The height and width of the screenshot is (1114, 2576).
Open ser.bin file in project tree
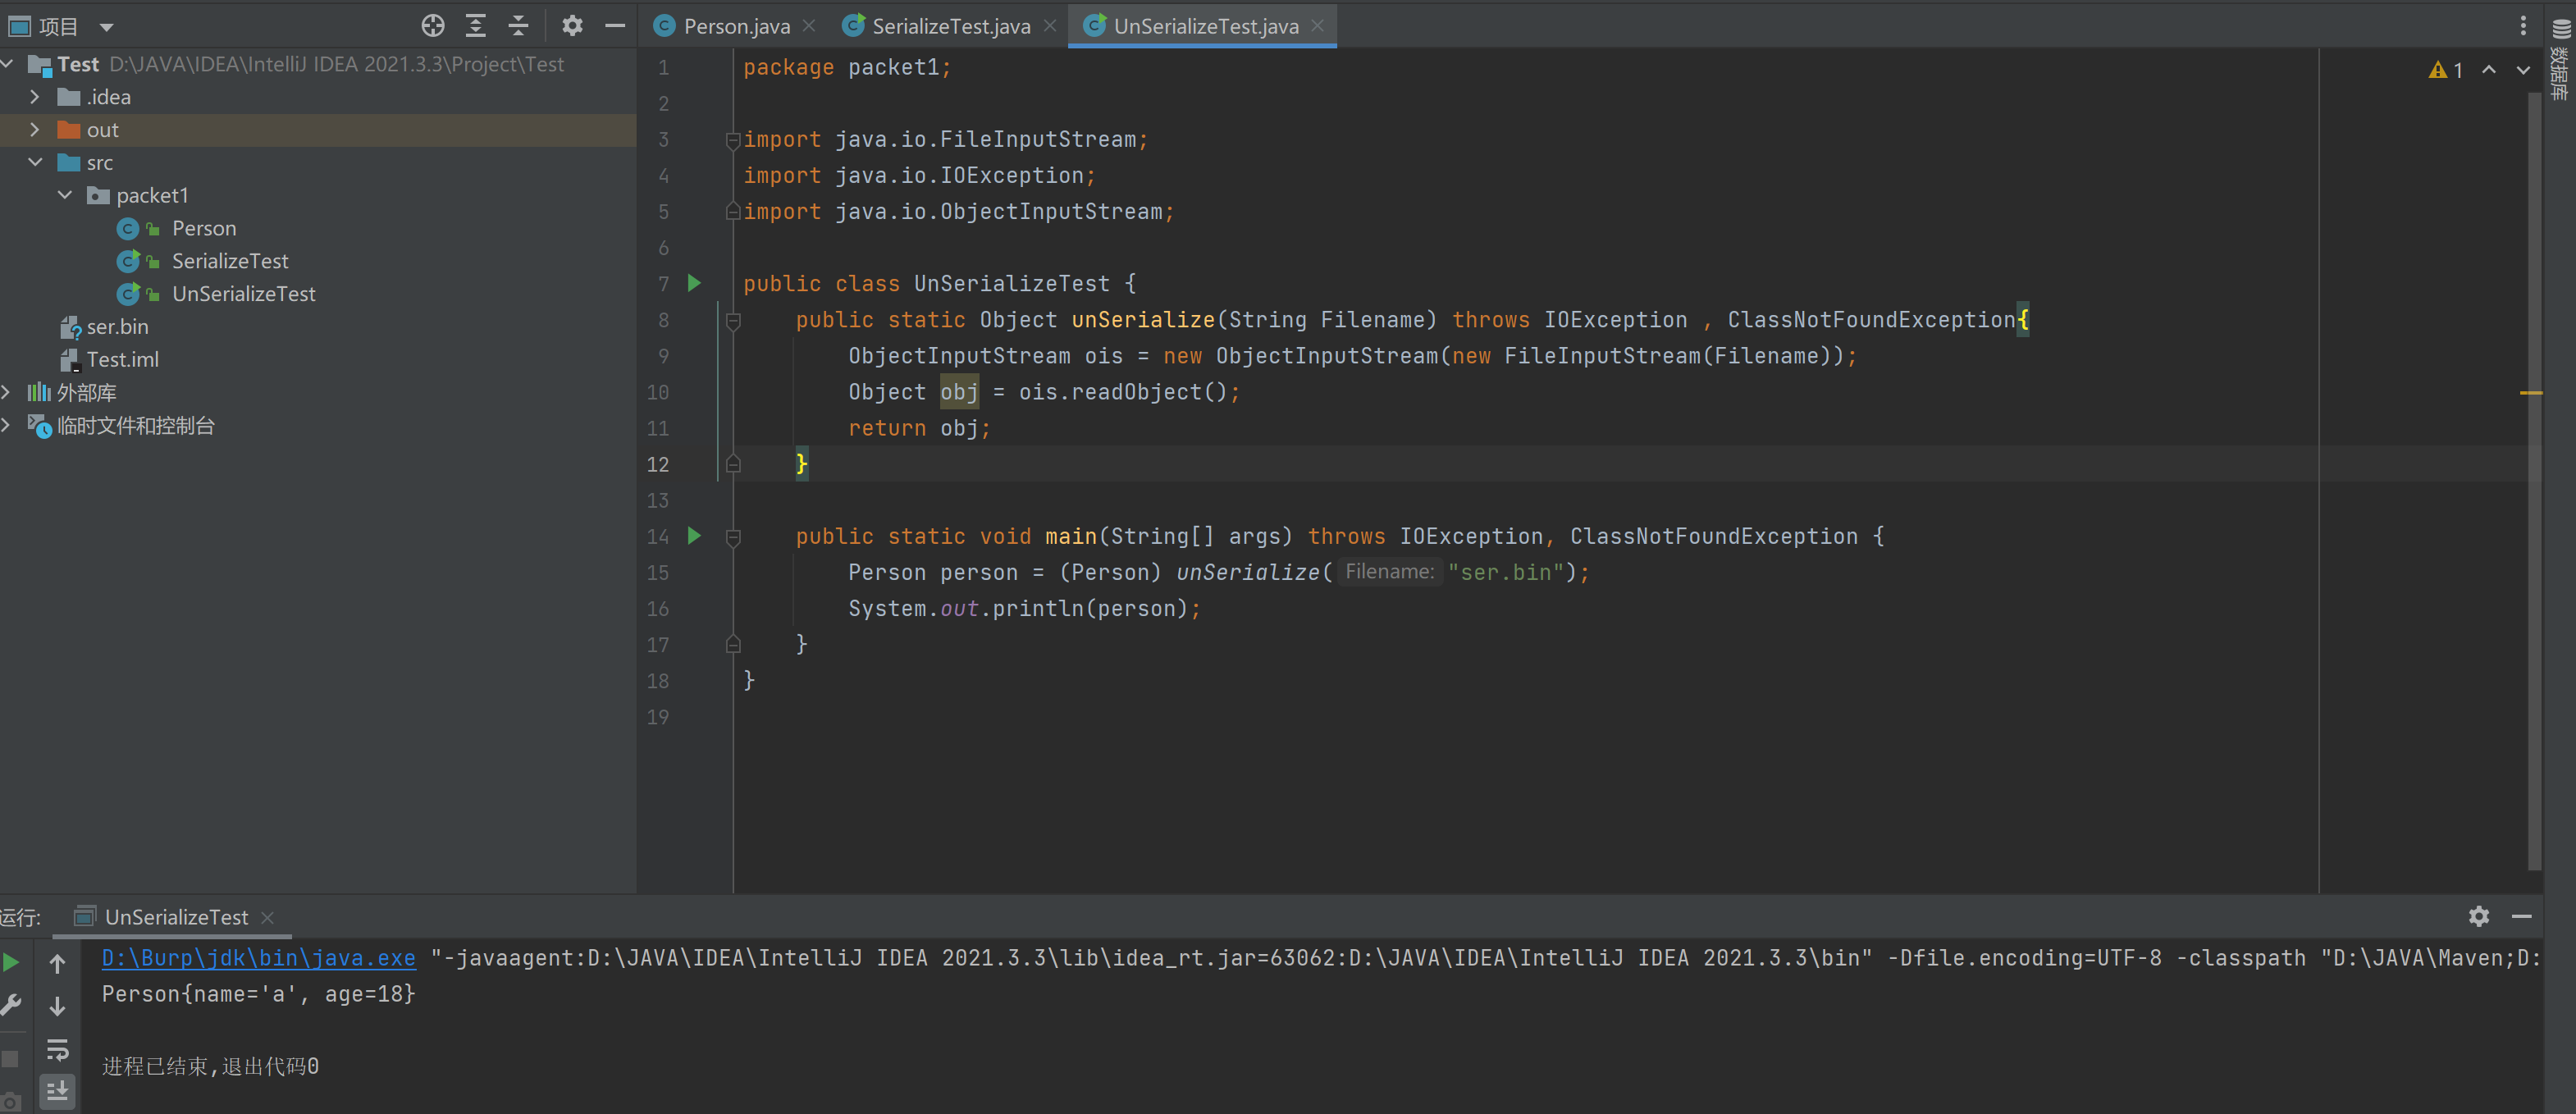tap(117, 327)
